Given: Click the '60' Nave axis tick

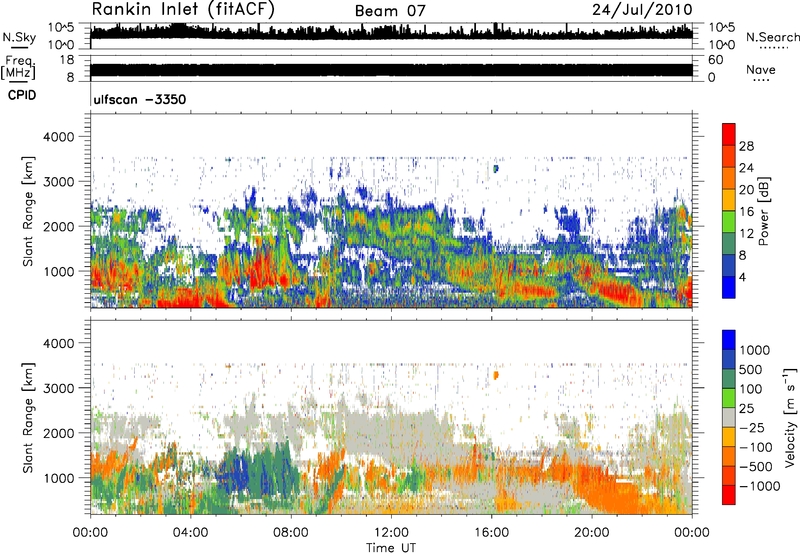Looking at the screenshot, I should [x=716, y=60].
